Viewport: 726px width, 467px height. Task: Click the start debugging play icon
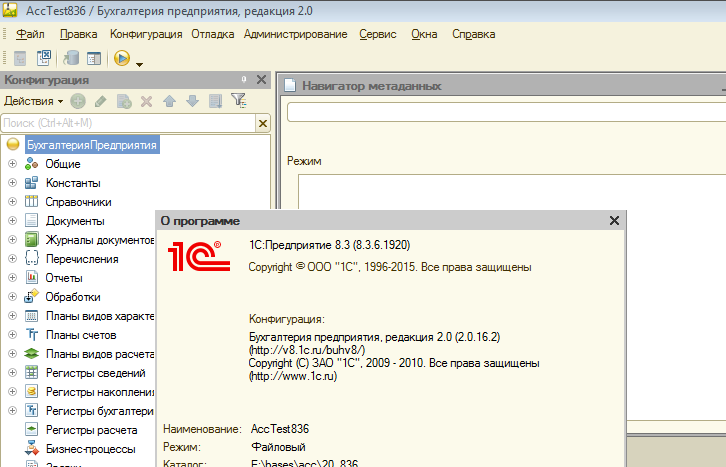tap(122, 58)
